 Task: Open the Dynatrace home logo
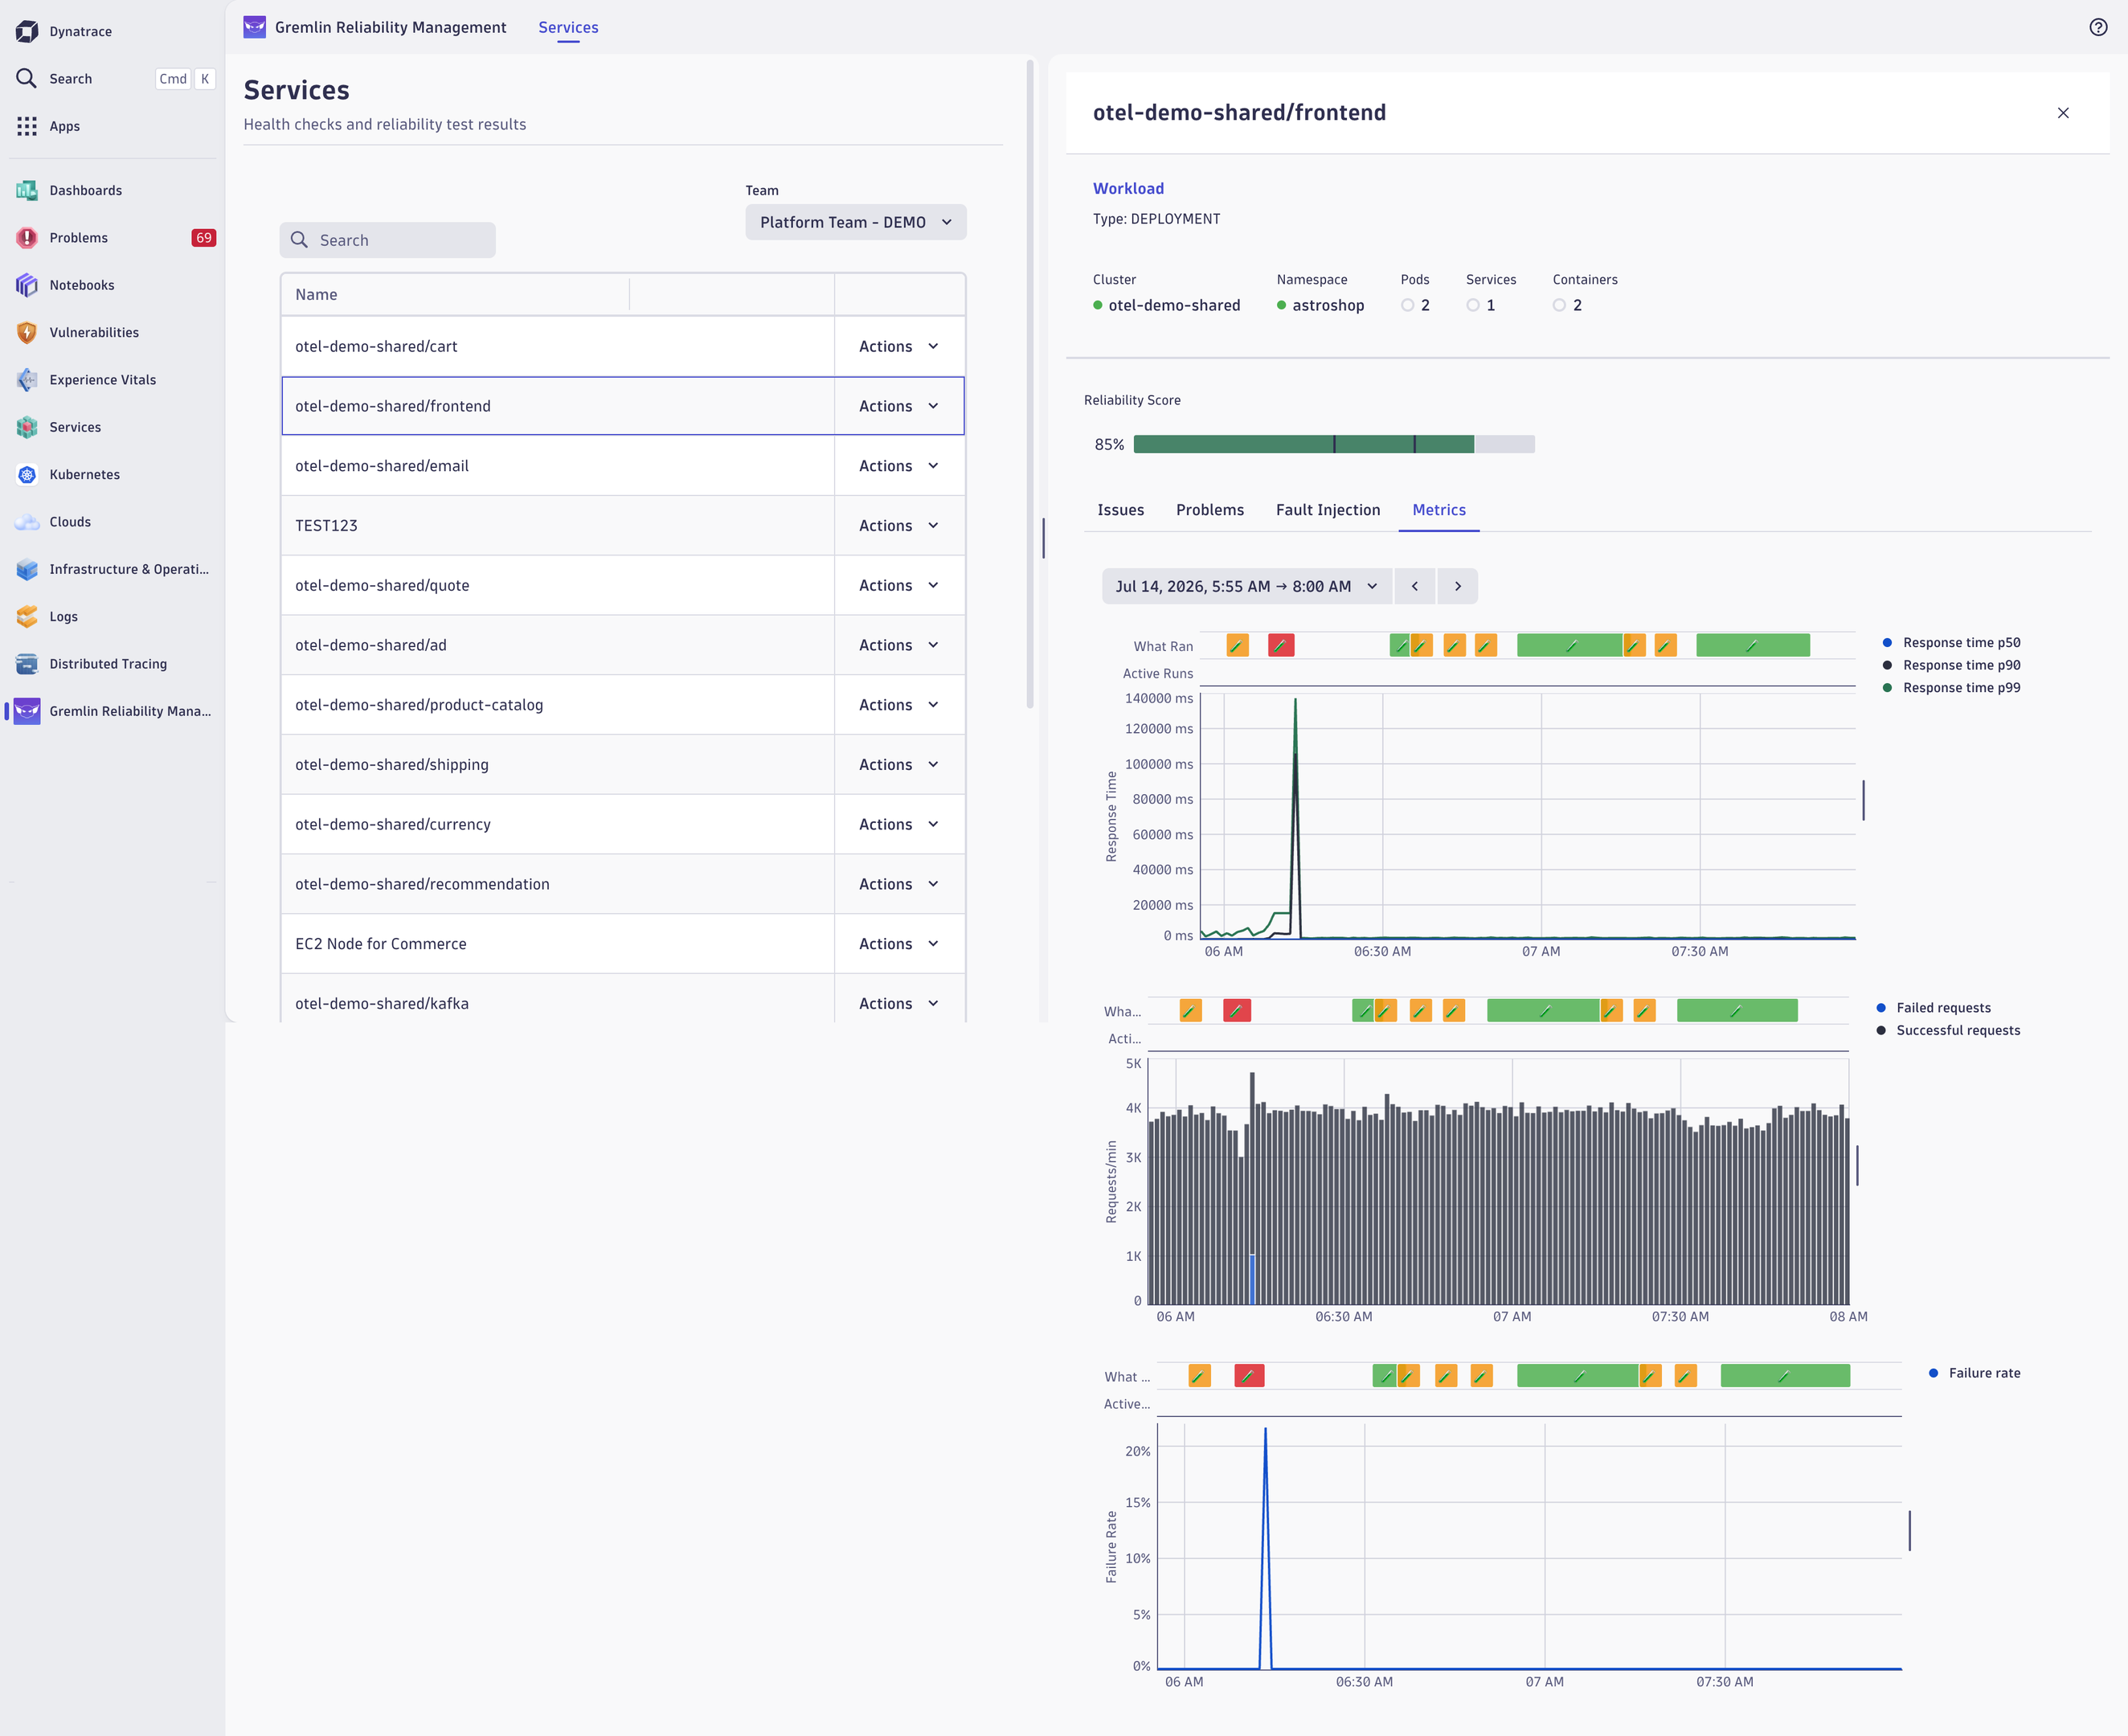(27, 32)
